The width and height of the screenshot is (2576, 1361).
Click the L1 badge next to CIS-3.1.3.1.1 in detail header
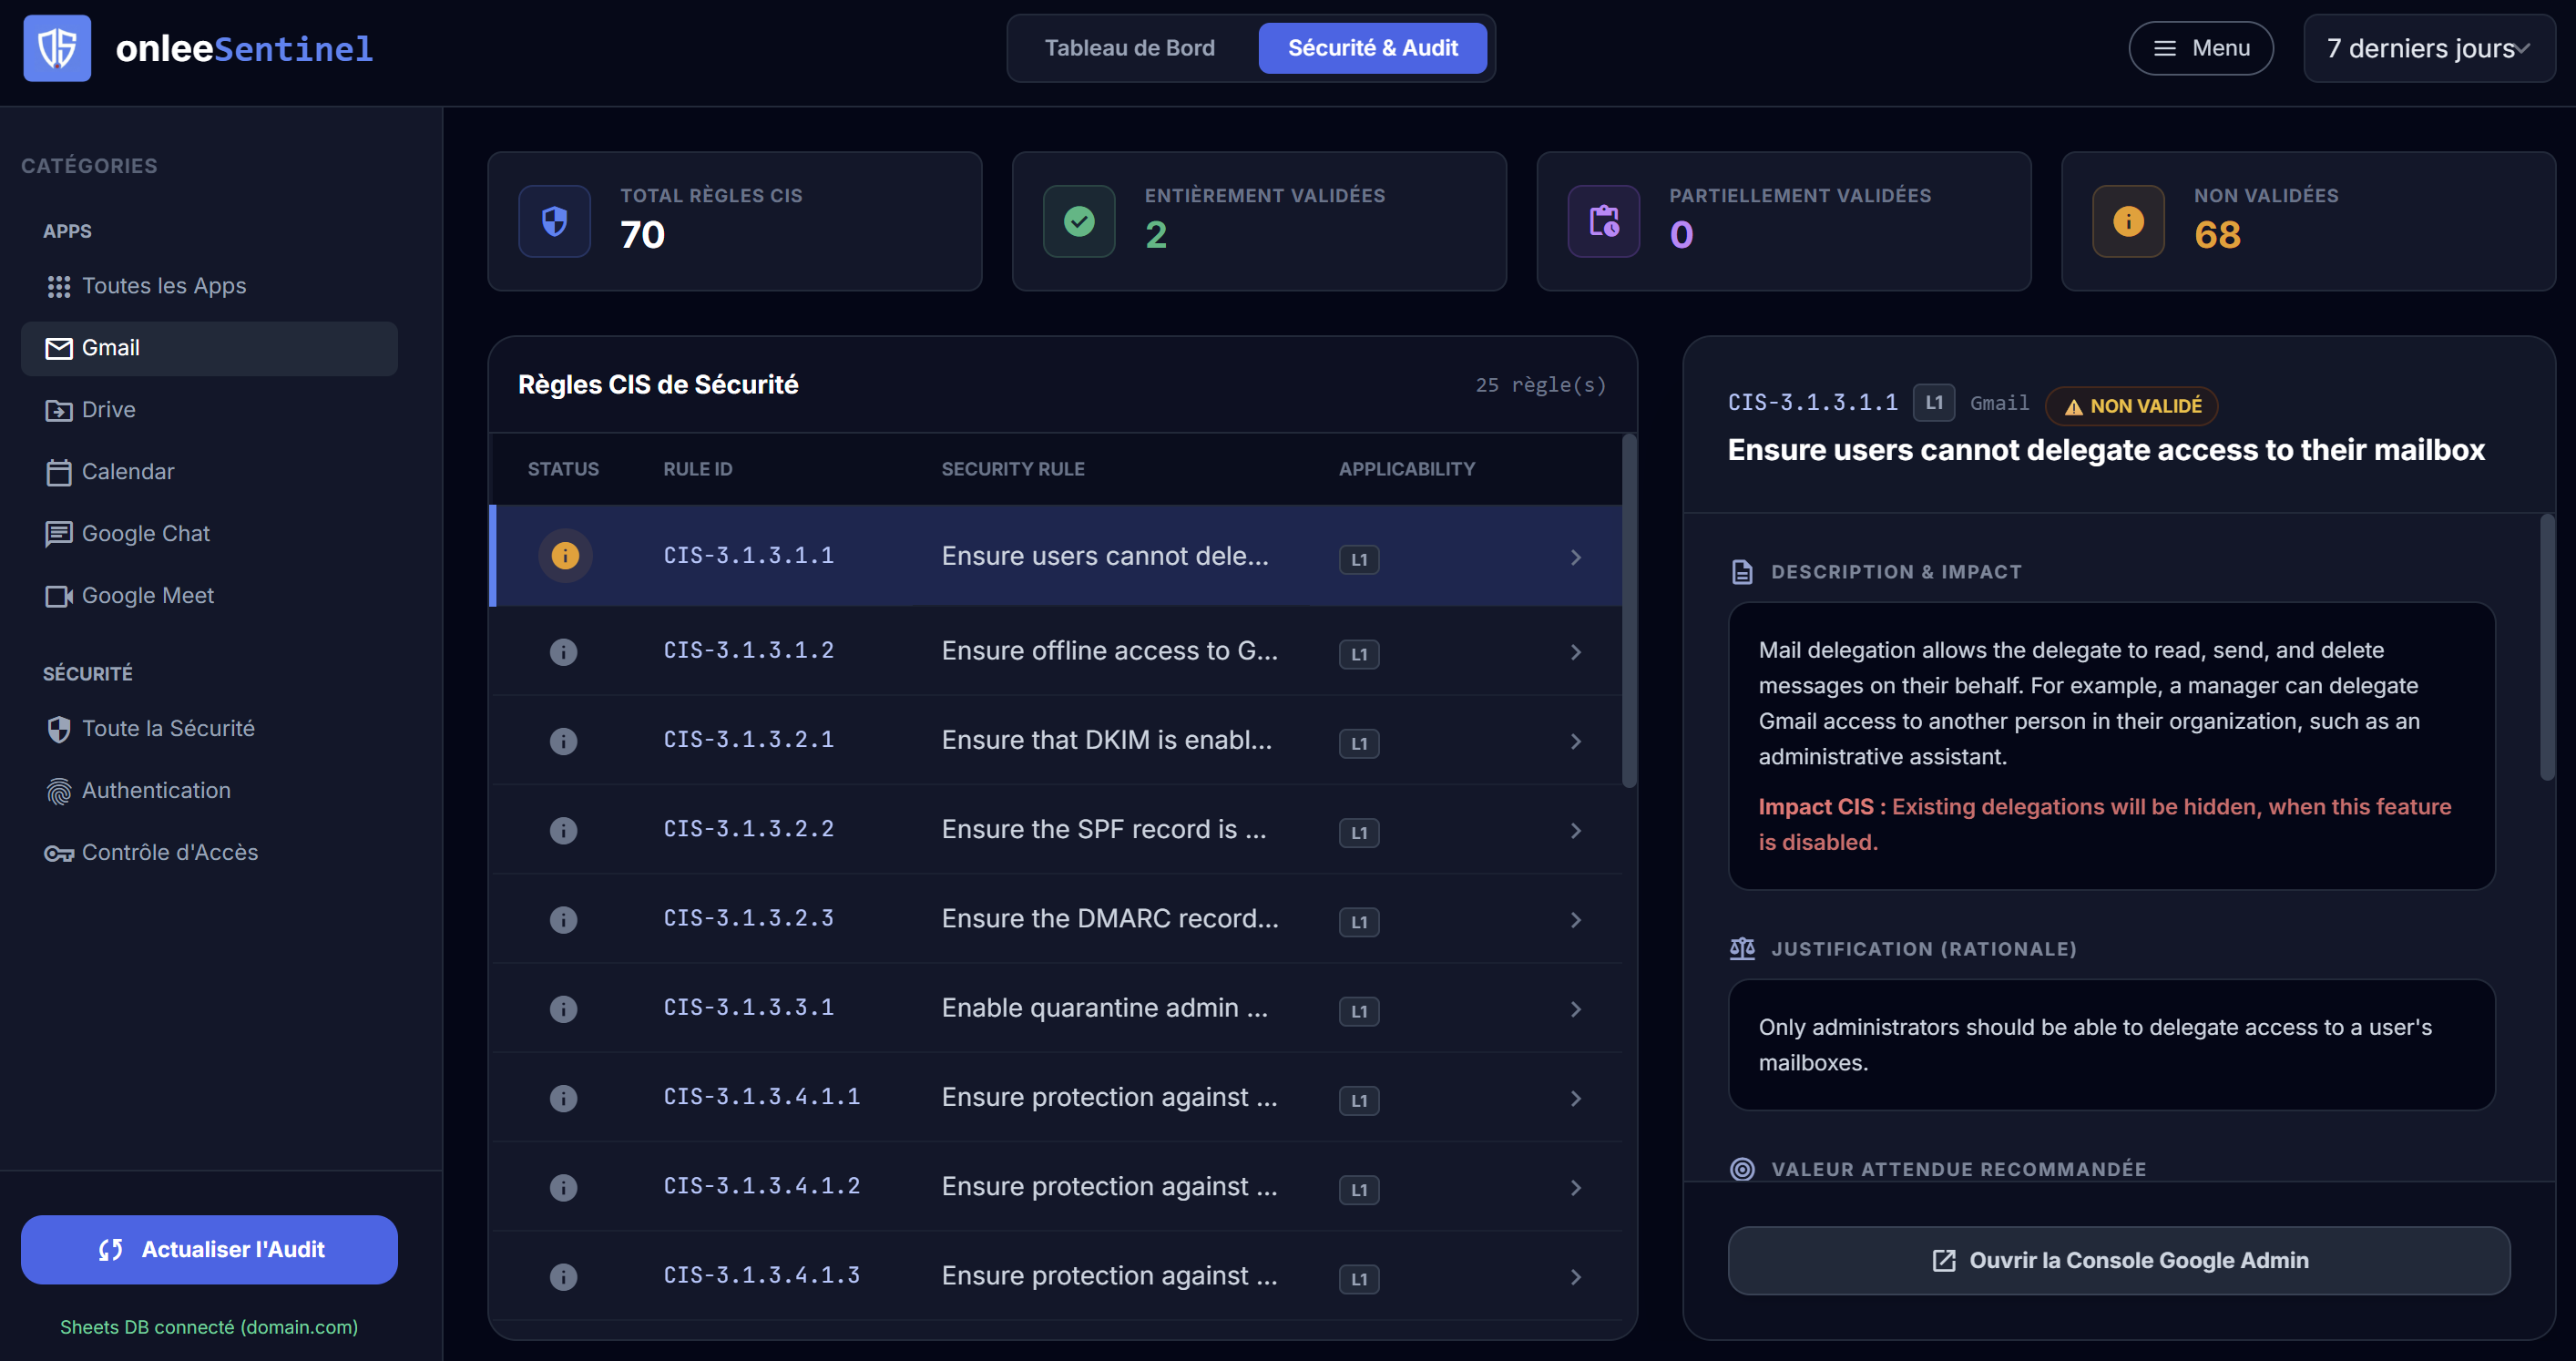[1934, 403]
